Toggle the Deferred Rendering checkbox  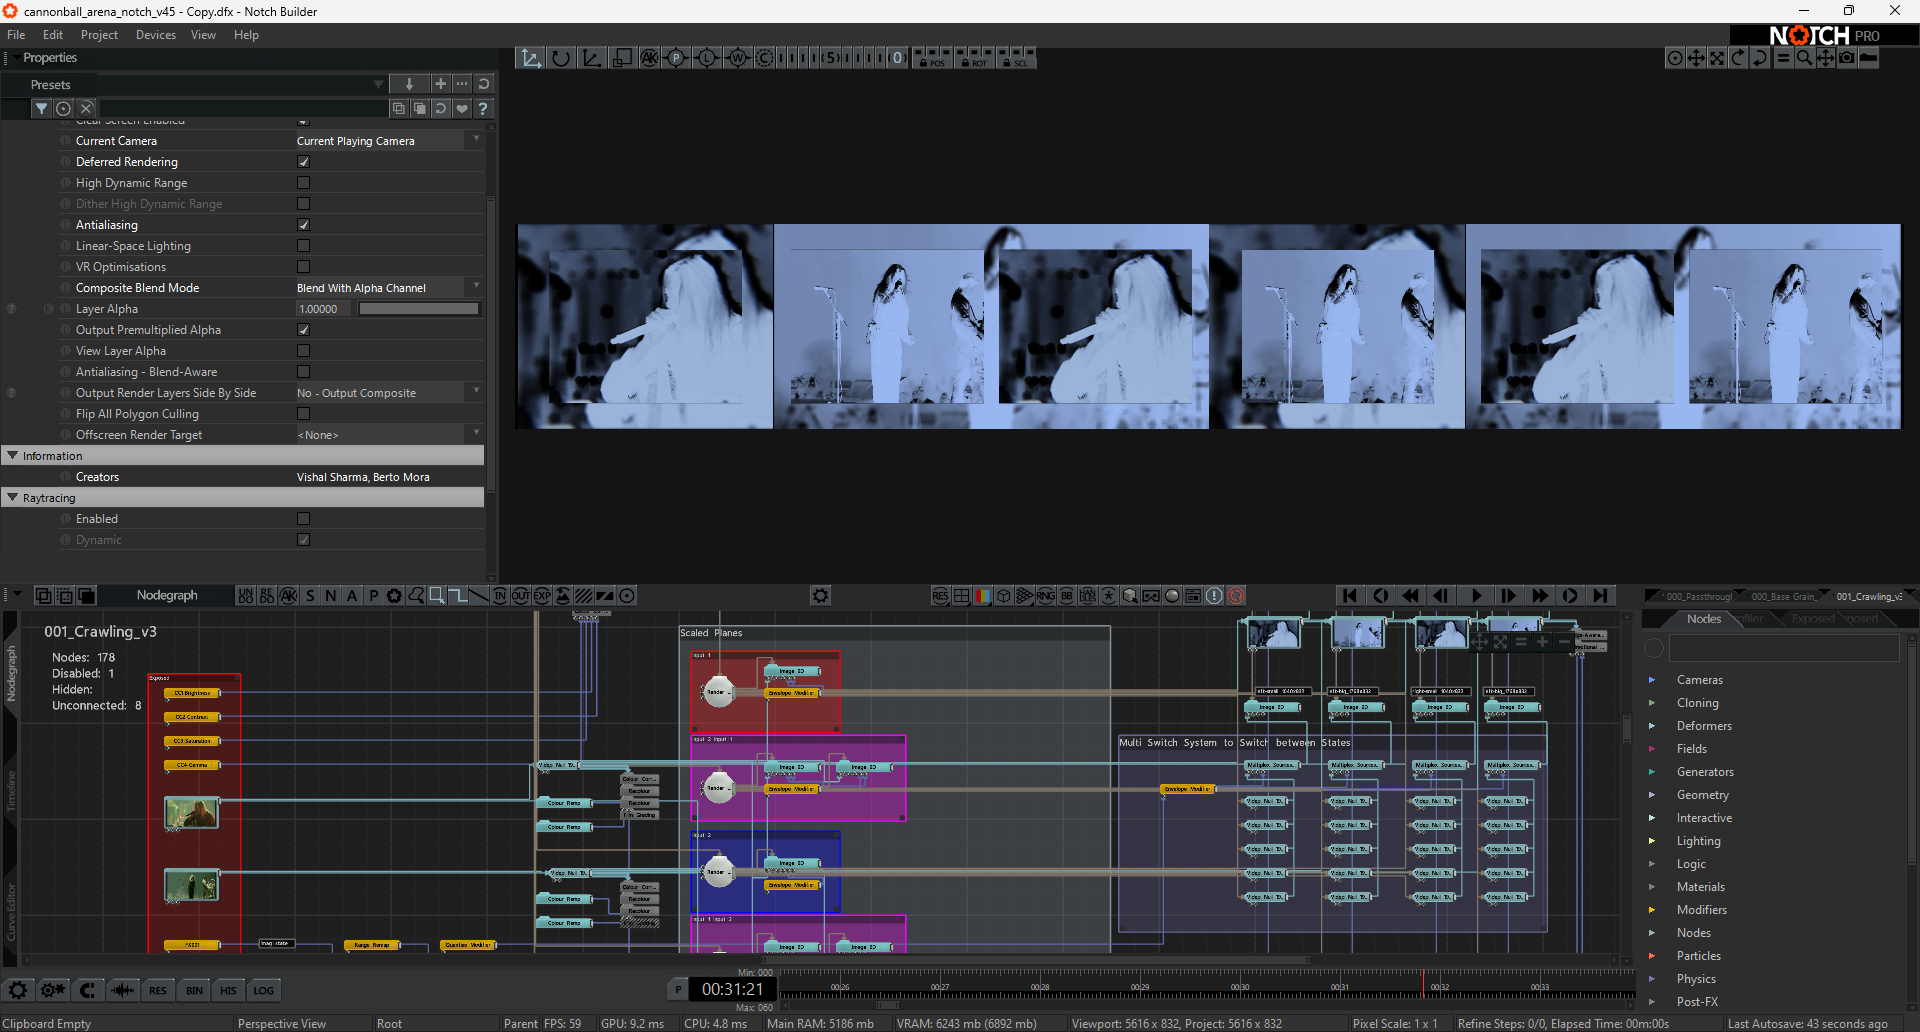(x=303, y=162)
